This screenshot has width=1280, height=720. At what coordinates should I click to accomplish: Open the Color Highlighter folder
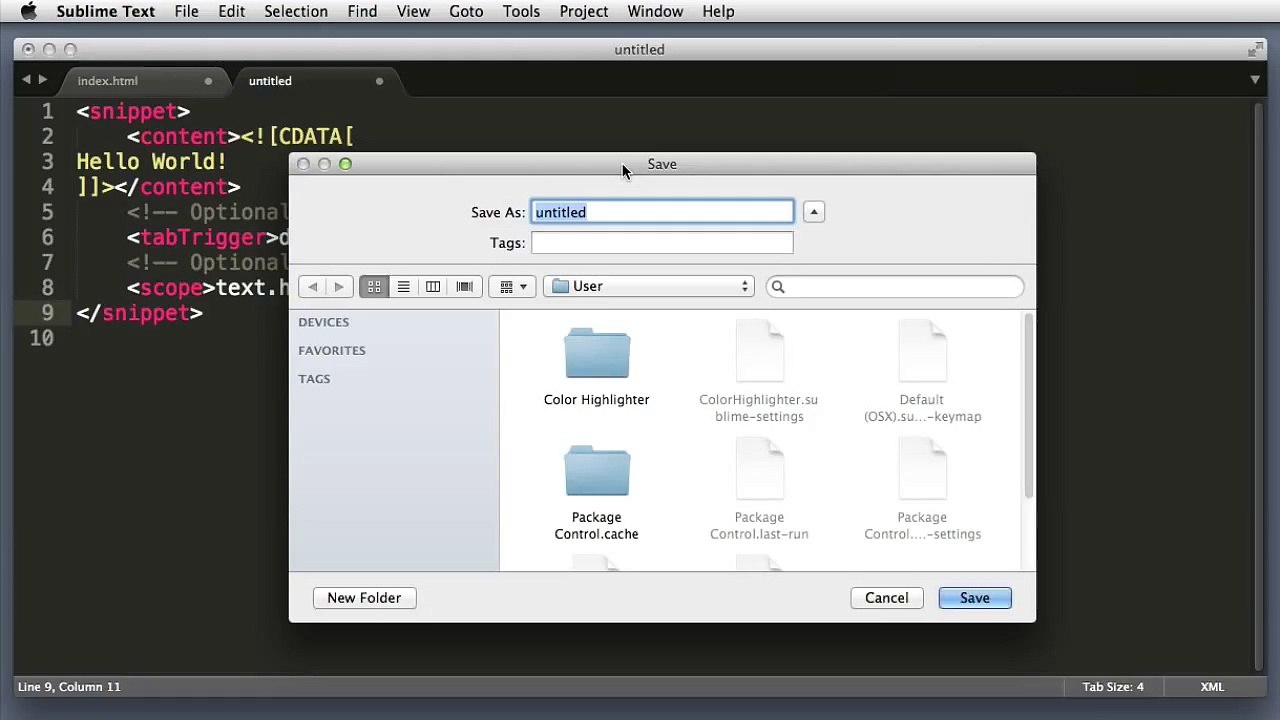tap(597, 366)
